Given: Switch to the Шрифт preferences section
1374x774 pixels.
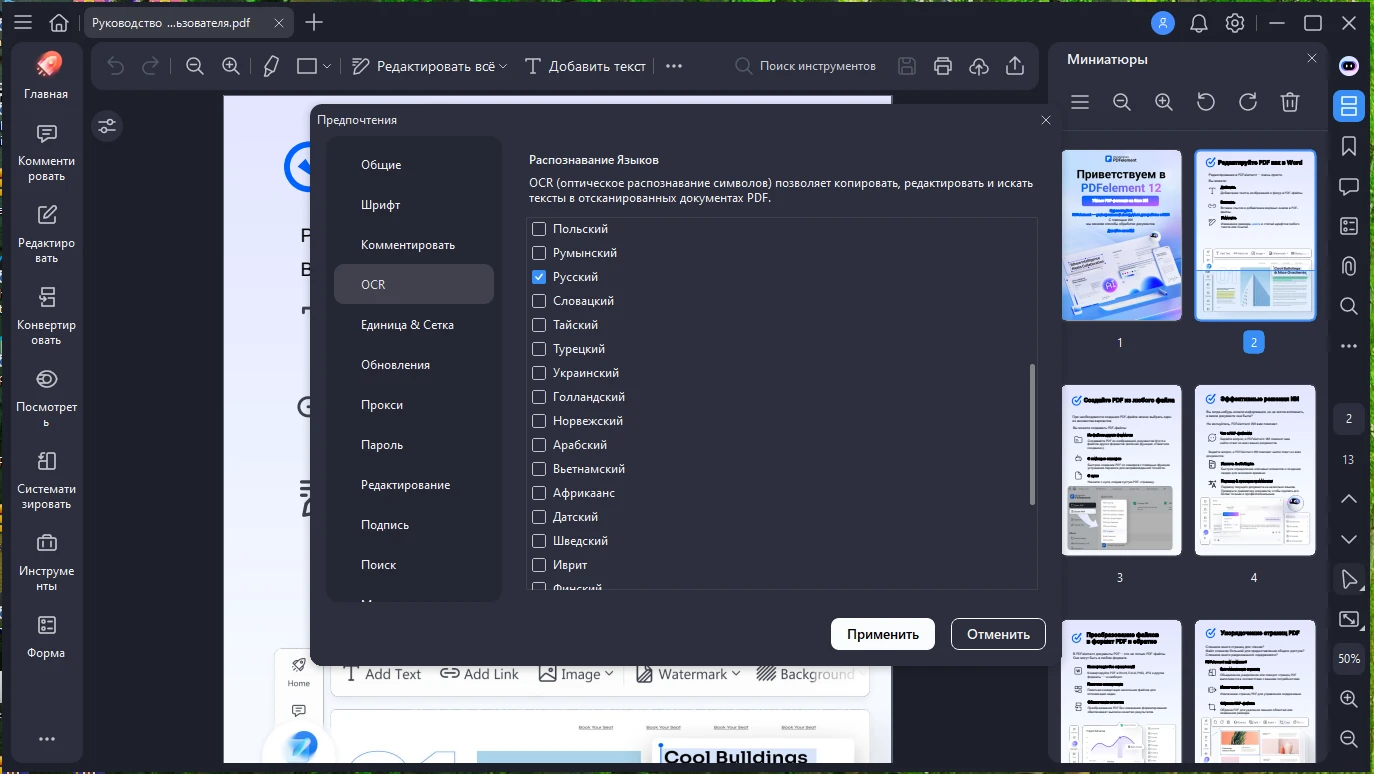Looking at the screenshot, I should pos(381,205).
